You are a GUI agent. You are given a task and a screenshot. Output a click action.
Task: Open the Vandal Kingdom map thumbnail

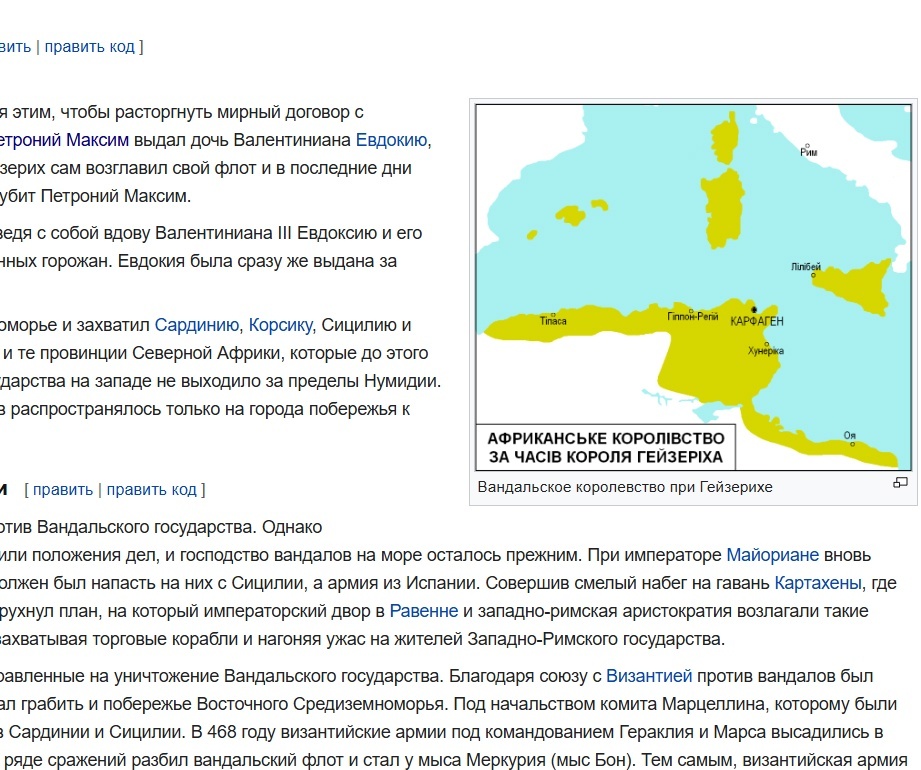693,285
